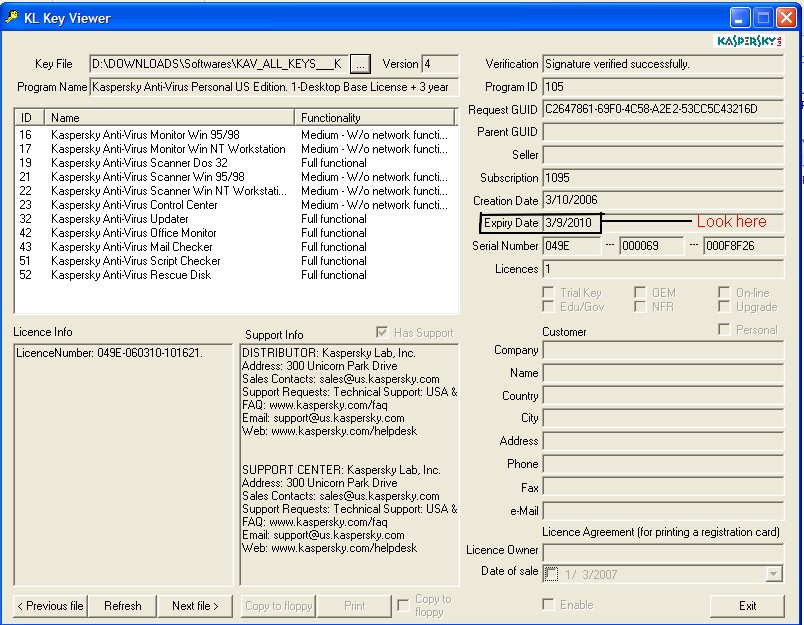Click serial number field 000F8F26
This screenshot has width=804, height=625.
pyautogui.click(x=743, y=246)
